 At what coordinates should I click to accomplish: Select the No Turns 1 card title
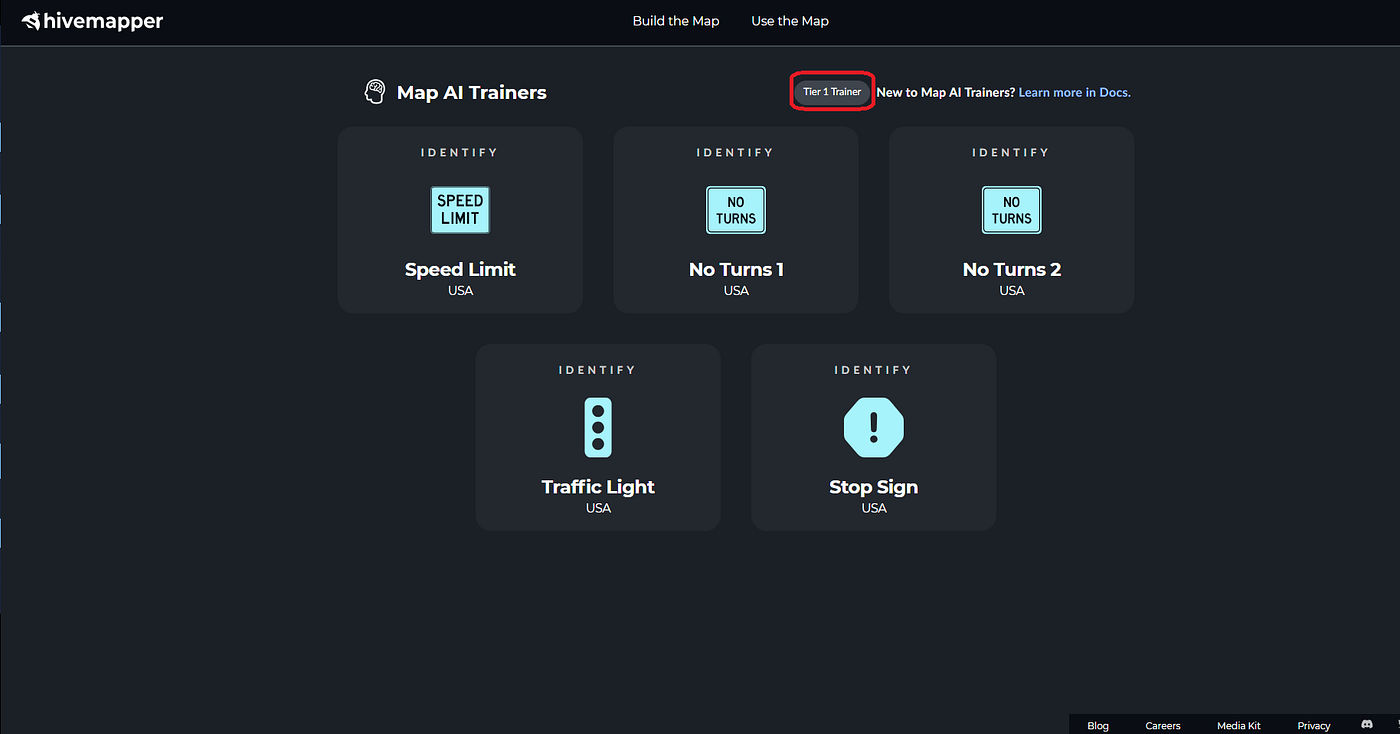tap(736, 269)
